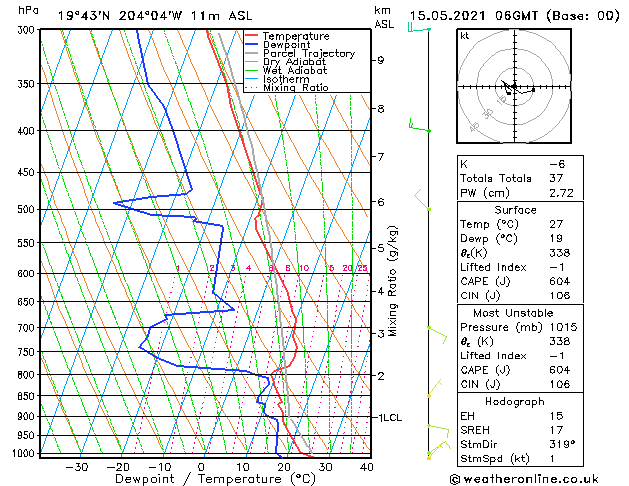Click the Hodograph section heading in the table

coord(515,402)
